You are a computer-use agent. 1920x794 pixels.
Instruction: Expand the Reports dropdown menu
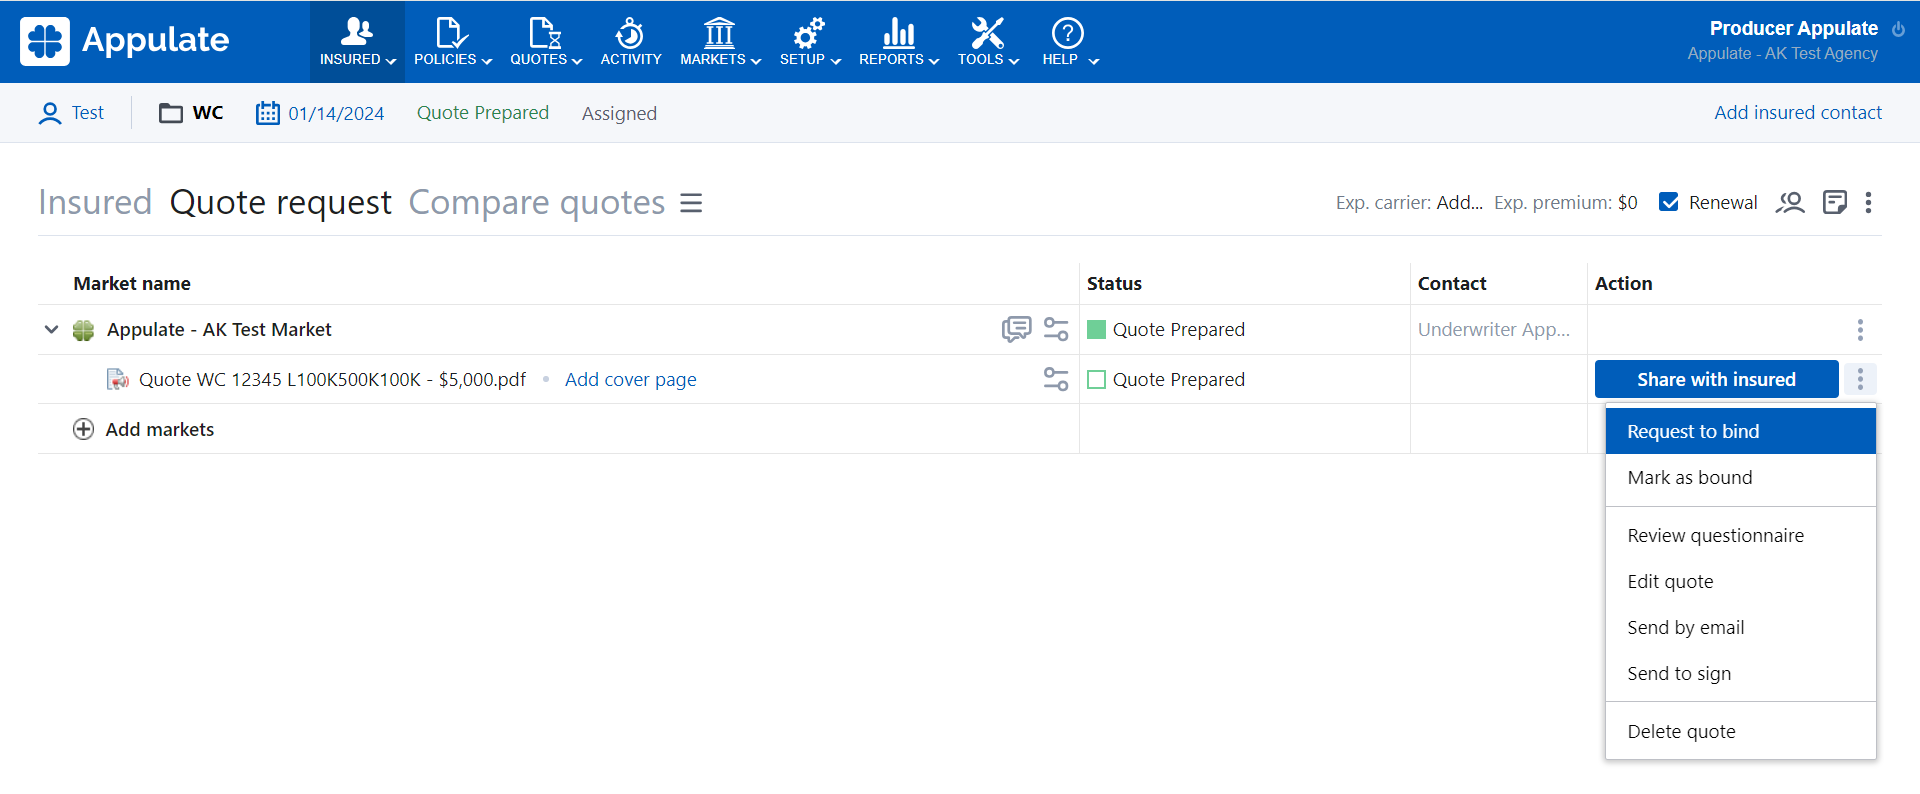pos(898,42)
